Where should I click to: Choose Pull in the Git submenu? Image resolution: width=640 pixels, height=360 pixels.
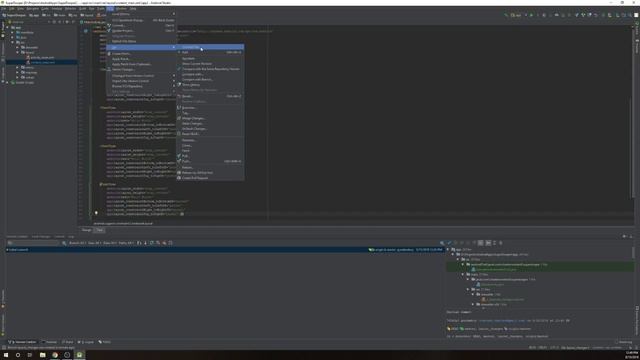[210, 156]
